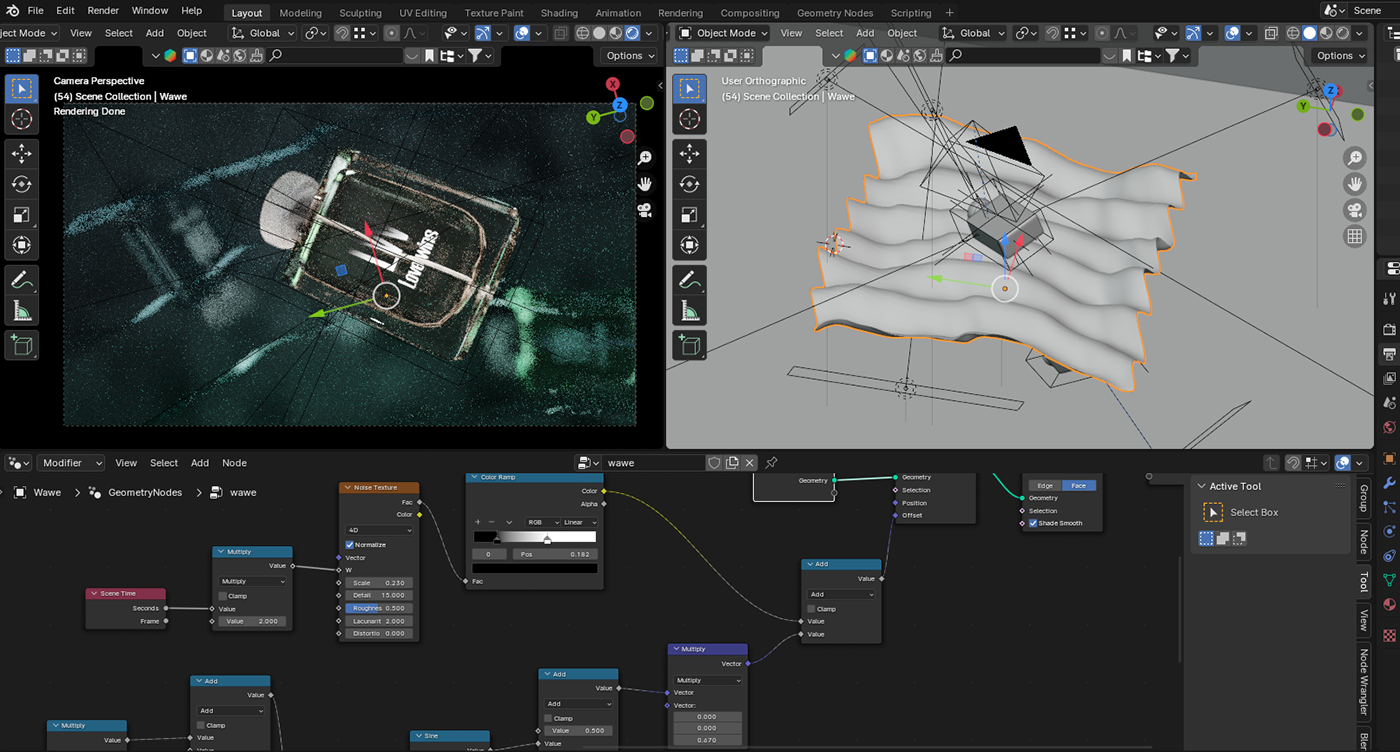Select the Measure tool in left viewport

click(x=21, y=312)
